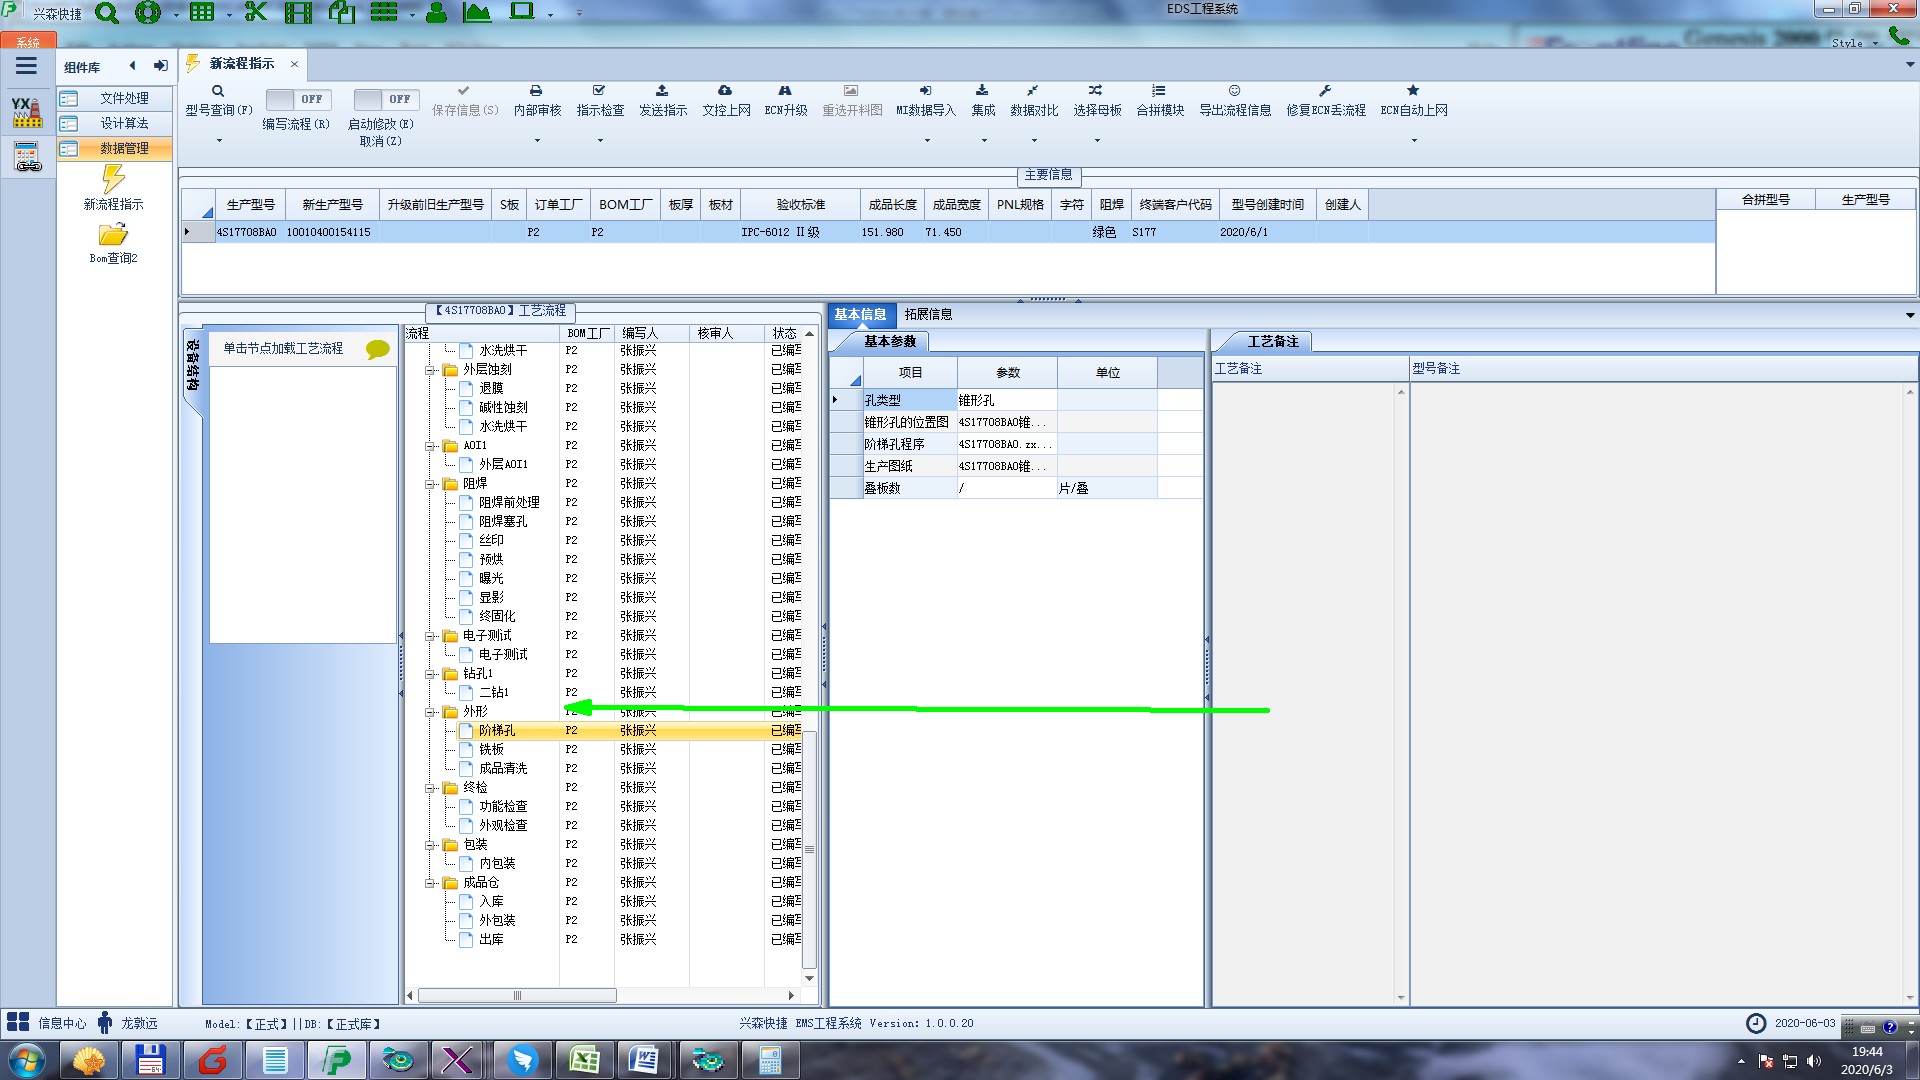Open dropdown arrow under 指示检查
This screenshot has width=1920, height=1080.
pos(600,141)
